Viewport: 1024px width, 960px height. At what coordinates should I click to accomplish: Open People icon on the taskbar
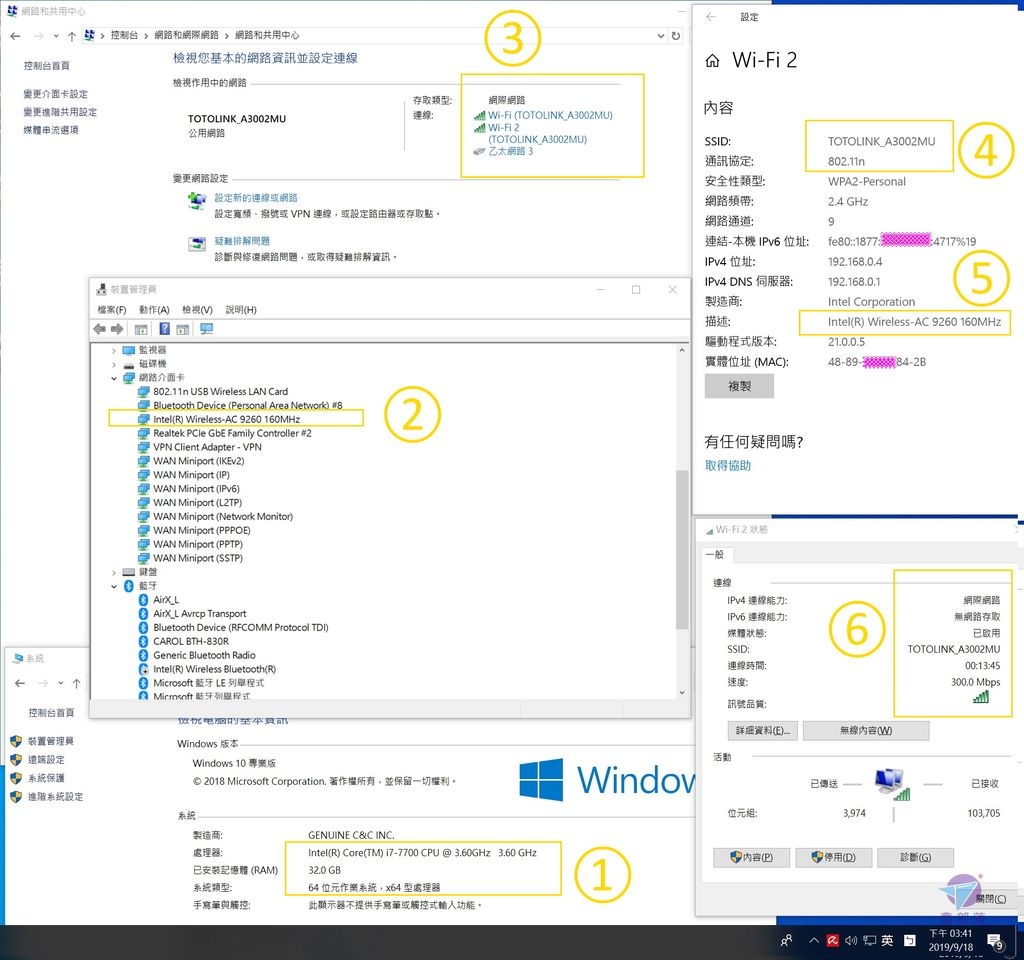click(786, 940)
